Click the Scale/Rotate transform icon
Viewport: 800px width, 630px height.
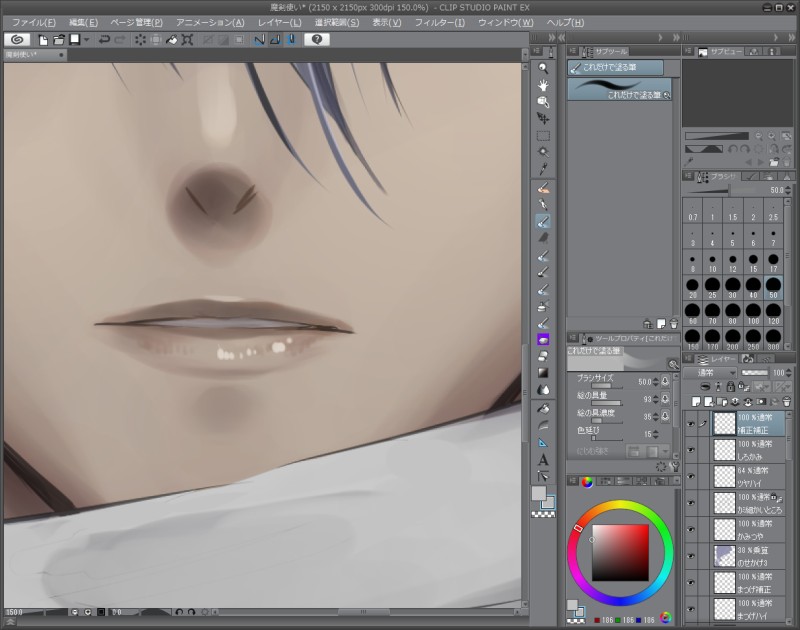187,40
